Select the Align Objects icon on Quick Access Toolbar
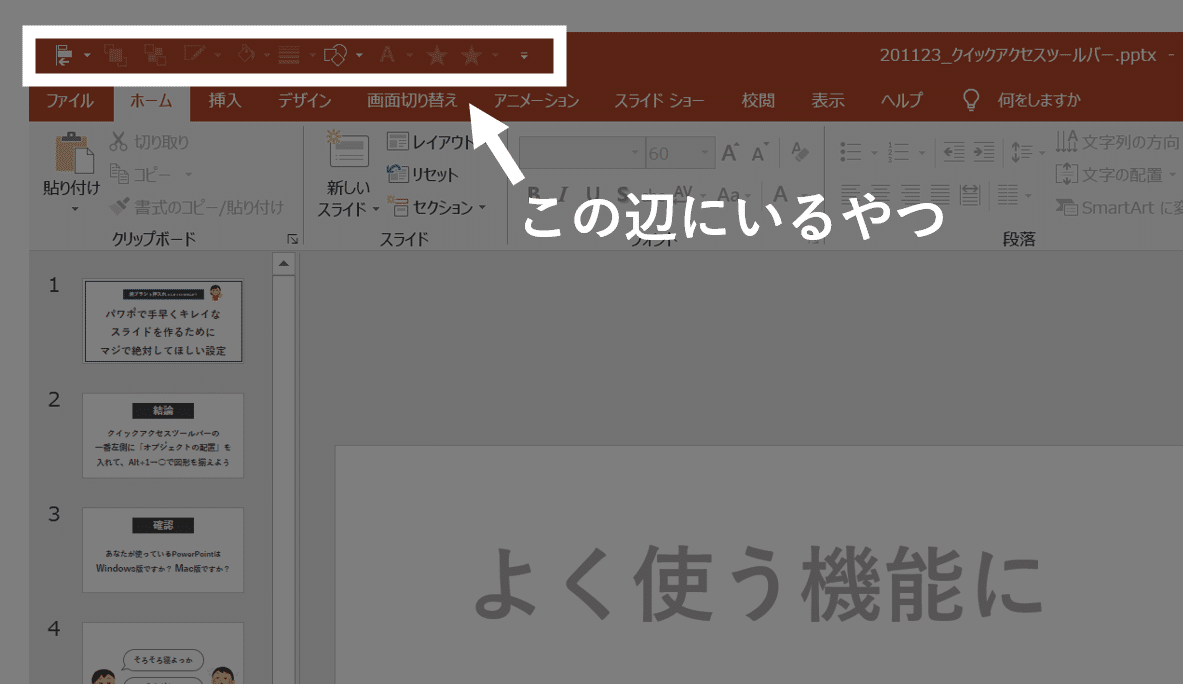Image resolution: width=1183 pixels, height=684 pixels. [65, 55]
